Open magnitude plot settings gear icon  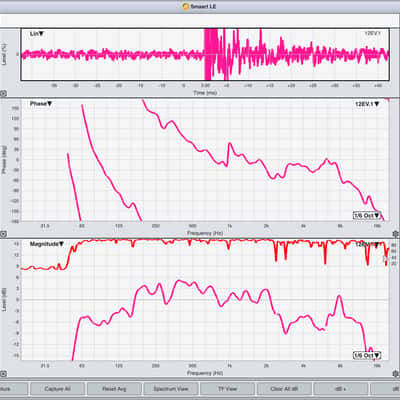coord(396,374)
